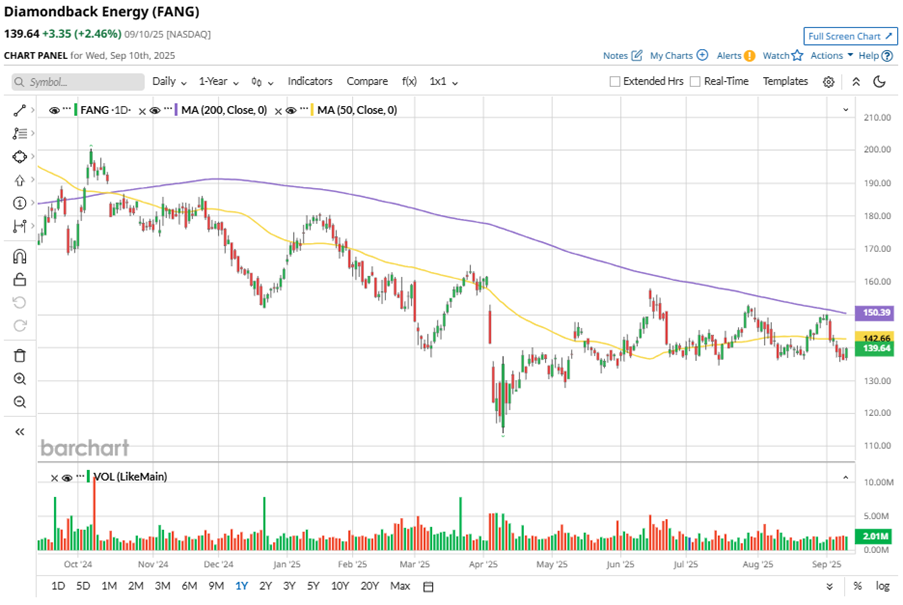This screenshot has height=605, width=903.
Task: Click the redo arrow icon
Action: [x=20, y=326]
